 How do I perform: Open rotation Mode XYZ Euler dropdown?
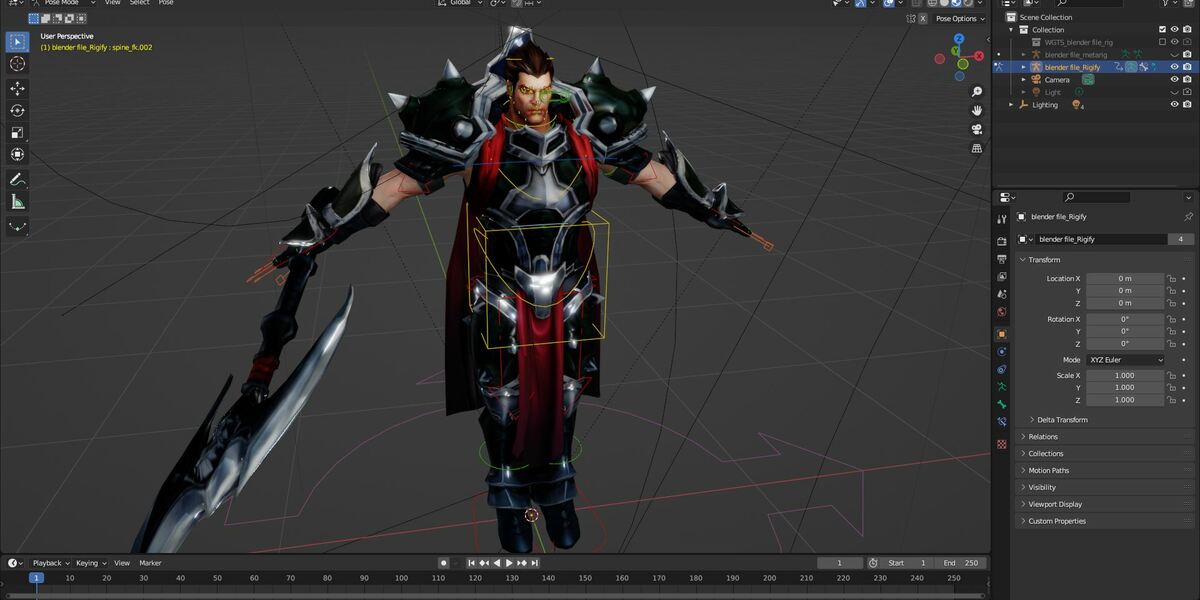click(1125, 360)
